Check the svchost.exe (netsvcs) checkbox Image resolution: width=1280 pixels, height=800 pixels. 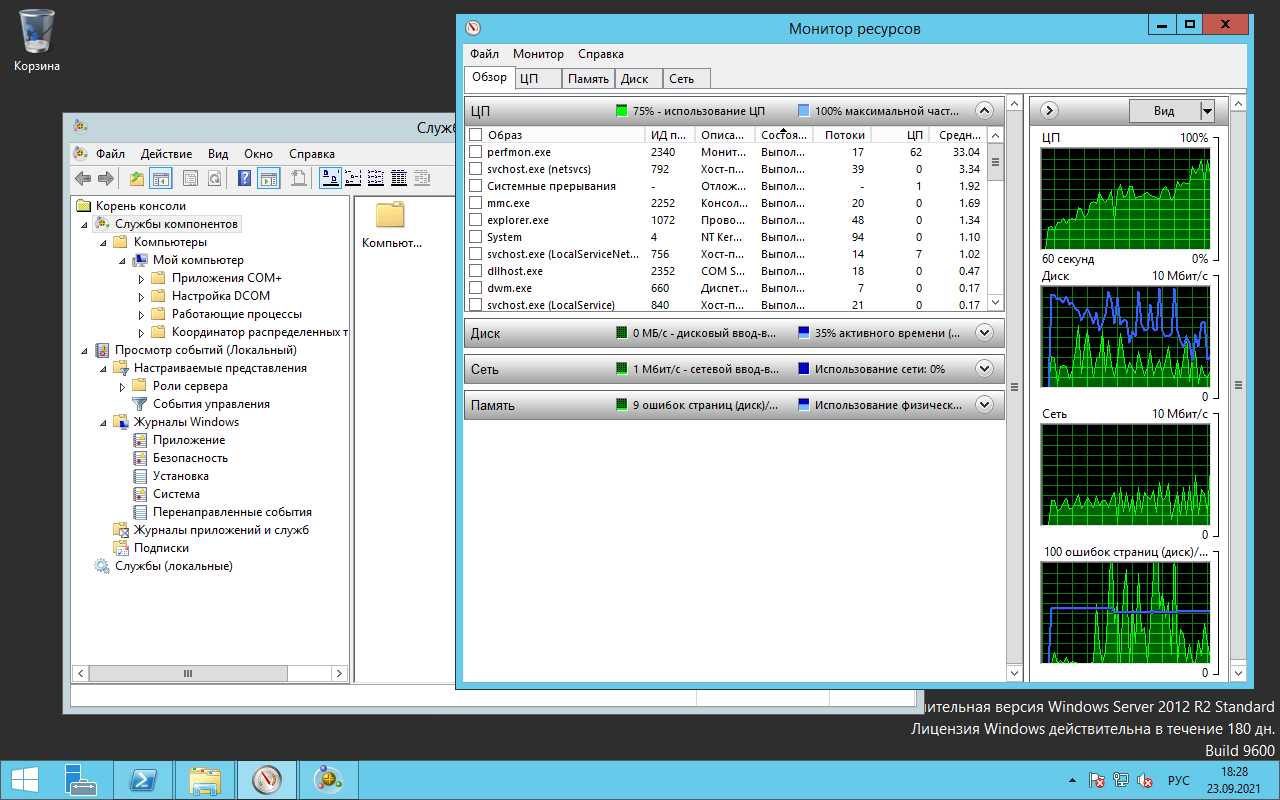[x=476, y=169]
